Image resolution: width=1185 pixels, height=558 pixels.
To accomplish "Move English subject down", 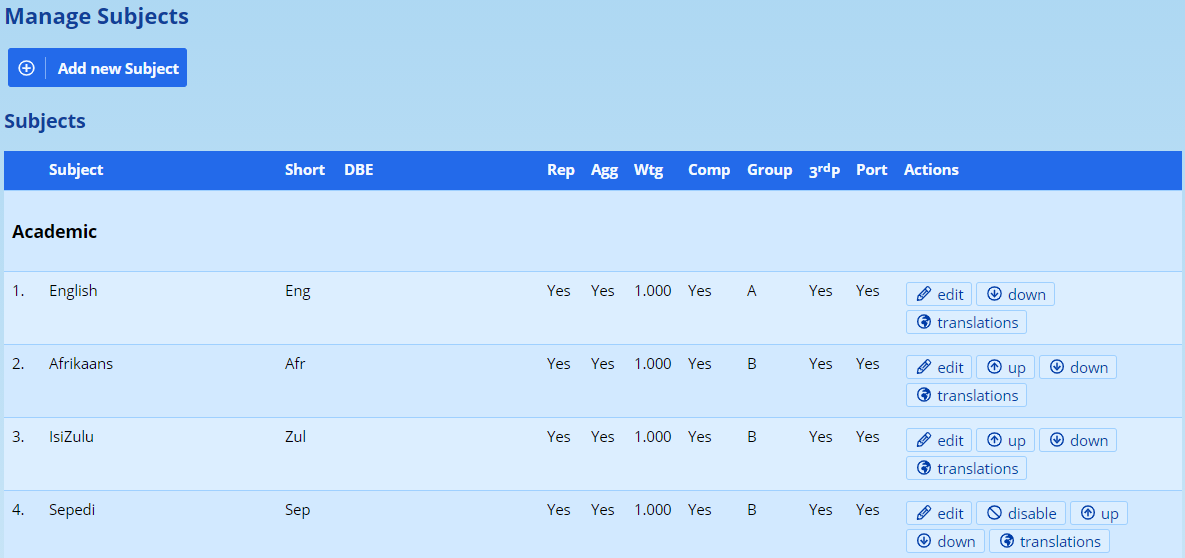I will pyautogui.click(x=1015, y=294).
